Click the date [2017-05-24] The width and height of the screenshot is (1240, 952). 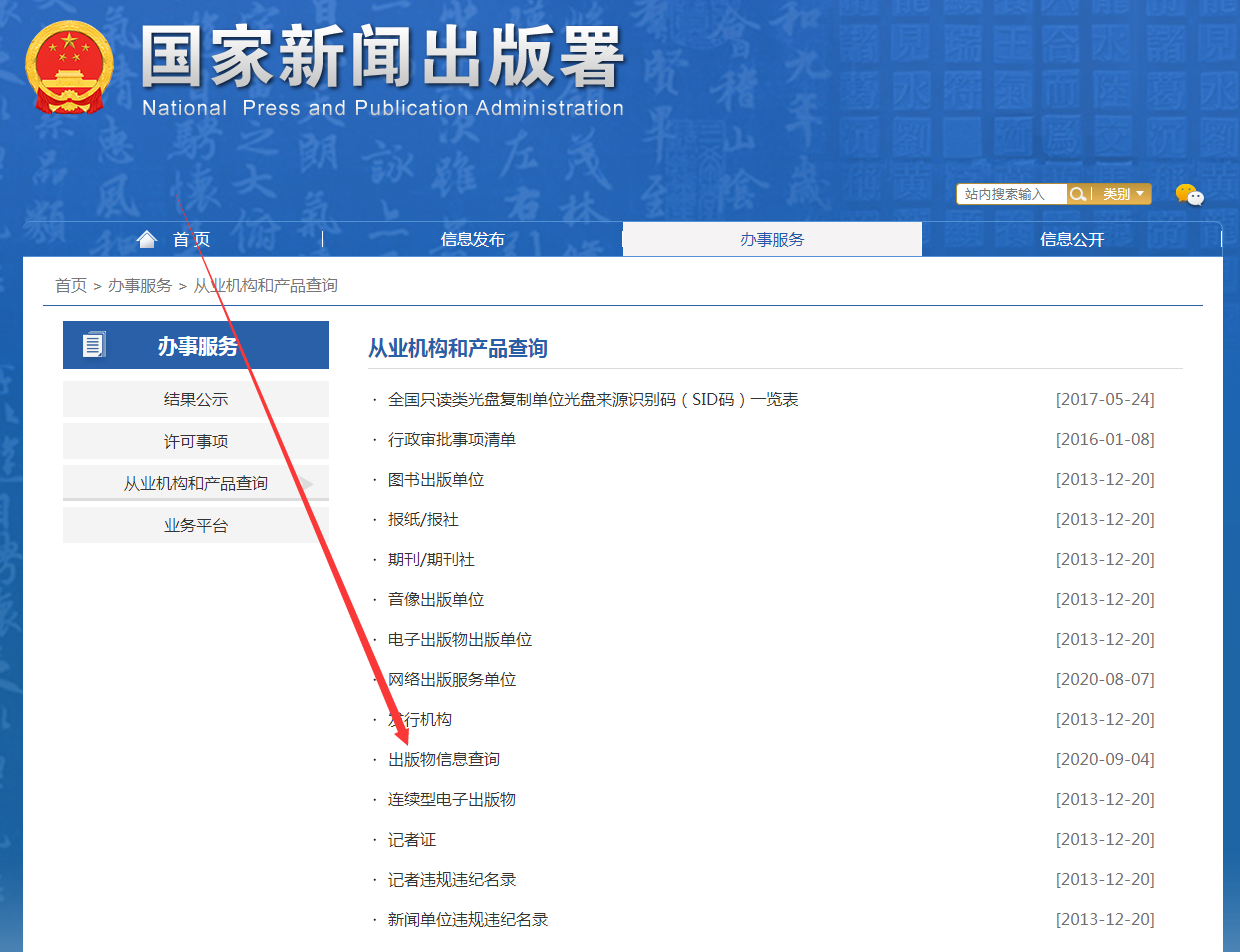pyautogui.click(x=1105, y=400)
